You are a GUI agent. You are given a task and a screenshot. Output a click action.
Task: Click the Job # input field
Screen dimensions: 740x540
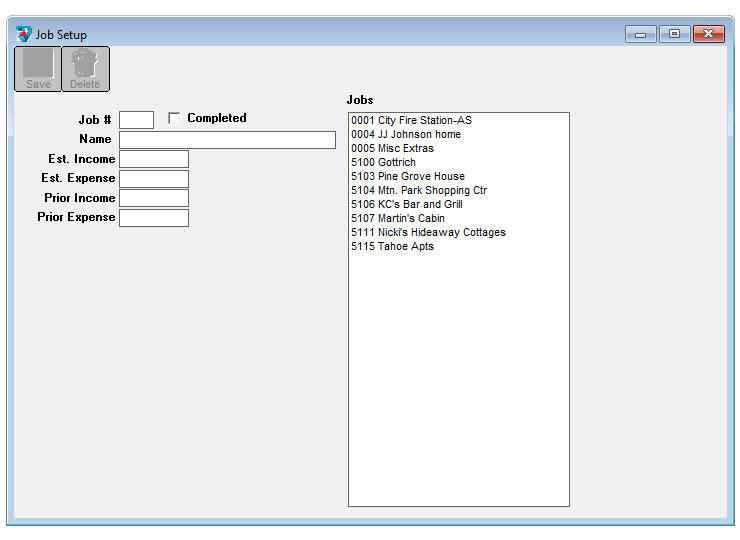coord(136,120)
